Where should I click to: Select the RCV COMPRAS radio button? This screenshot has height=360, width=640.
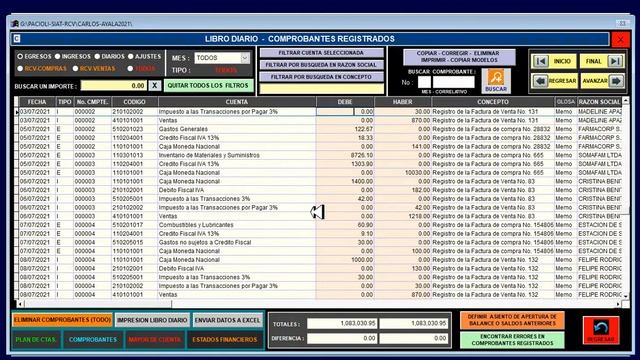pos(20,69)
